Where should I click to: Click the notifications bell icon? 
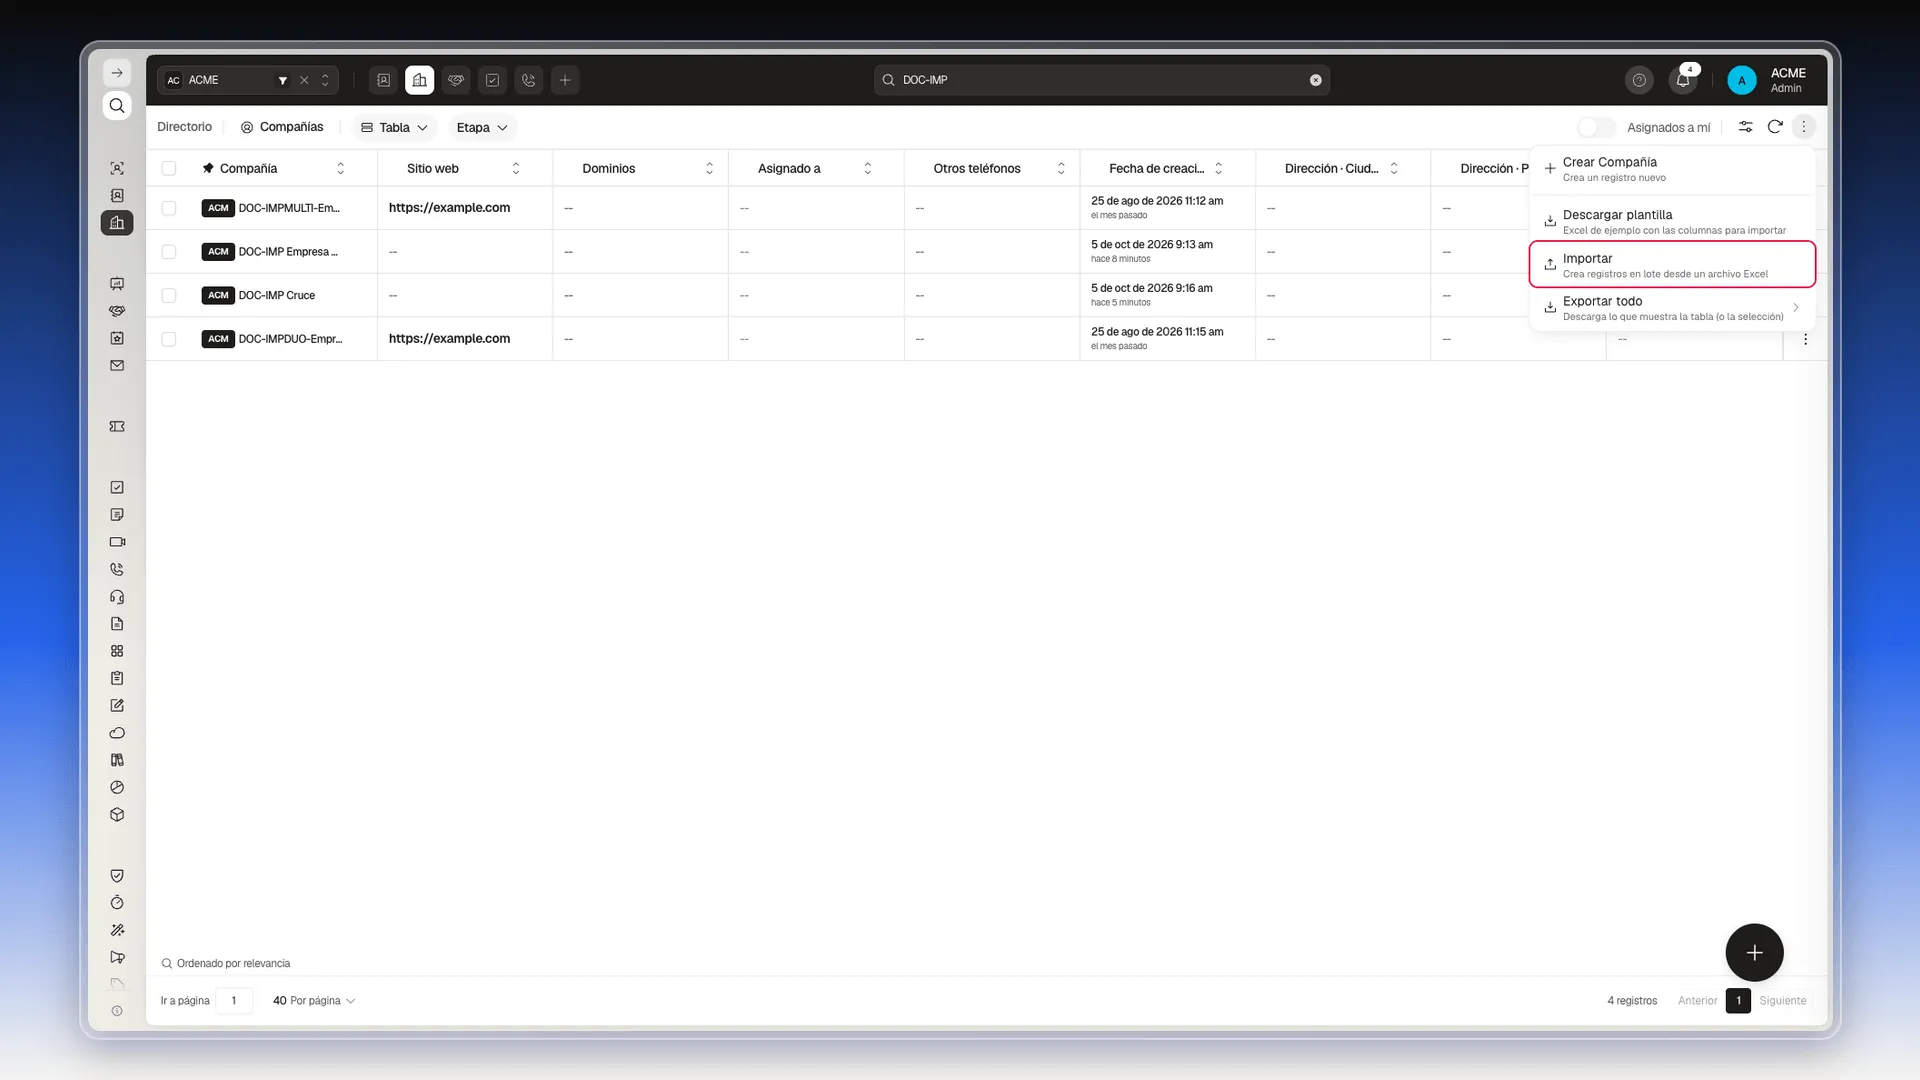pos(1683,80)
